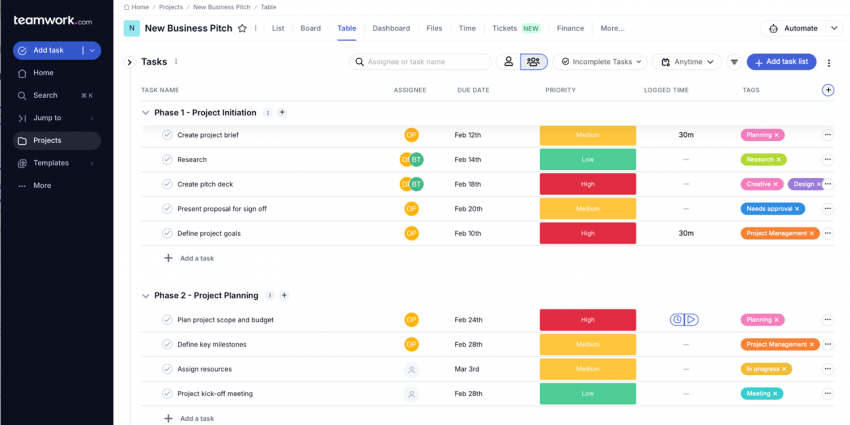Click the filter icon beside Anytime
The width and height of the screenshot is (850, 425).
click(x=734, y=62)
